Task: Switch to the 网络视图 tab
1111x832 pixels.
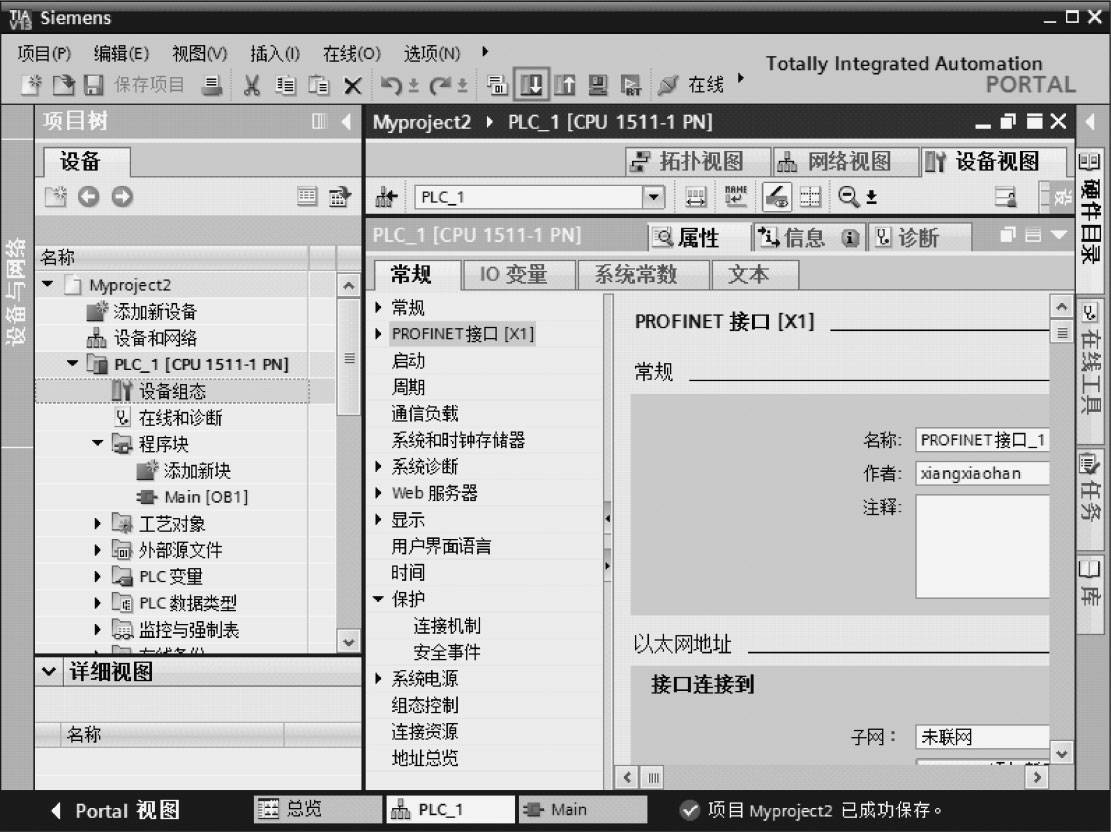Action: (845, 162)
